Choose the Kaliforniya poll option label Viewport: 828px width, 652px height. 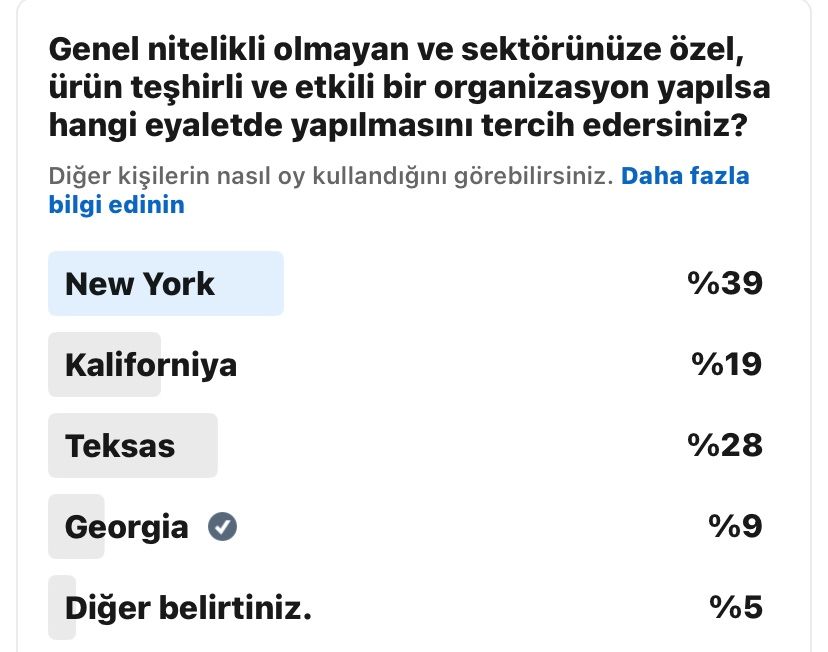pyautogui.click(x=151, y=365)
